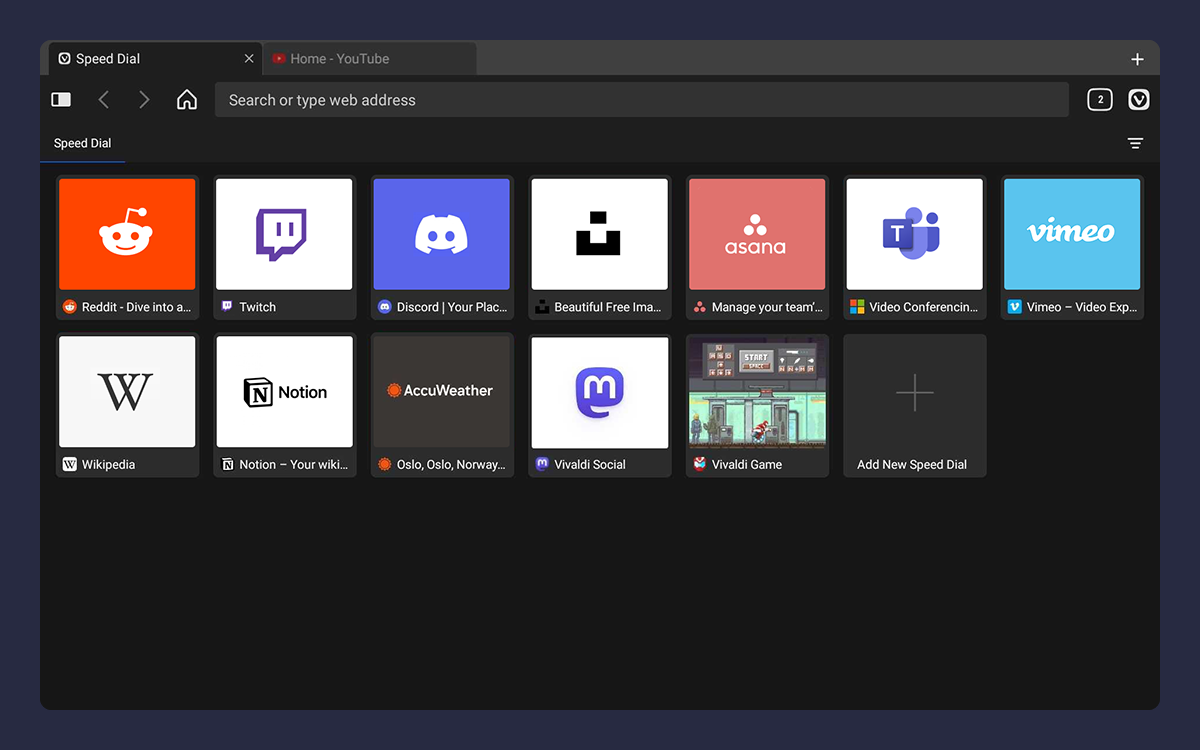Open the Vivaldi Social Mastodon thumbnail
Image resolution: width=1200 pixels, height=750 pixels.
pyautogui.click(x=599, y=391)
